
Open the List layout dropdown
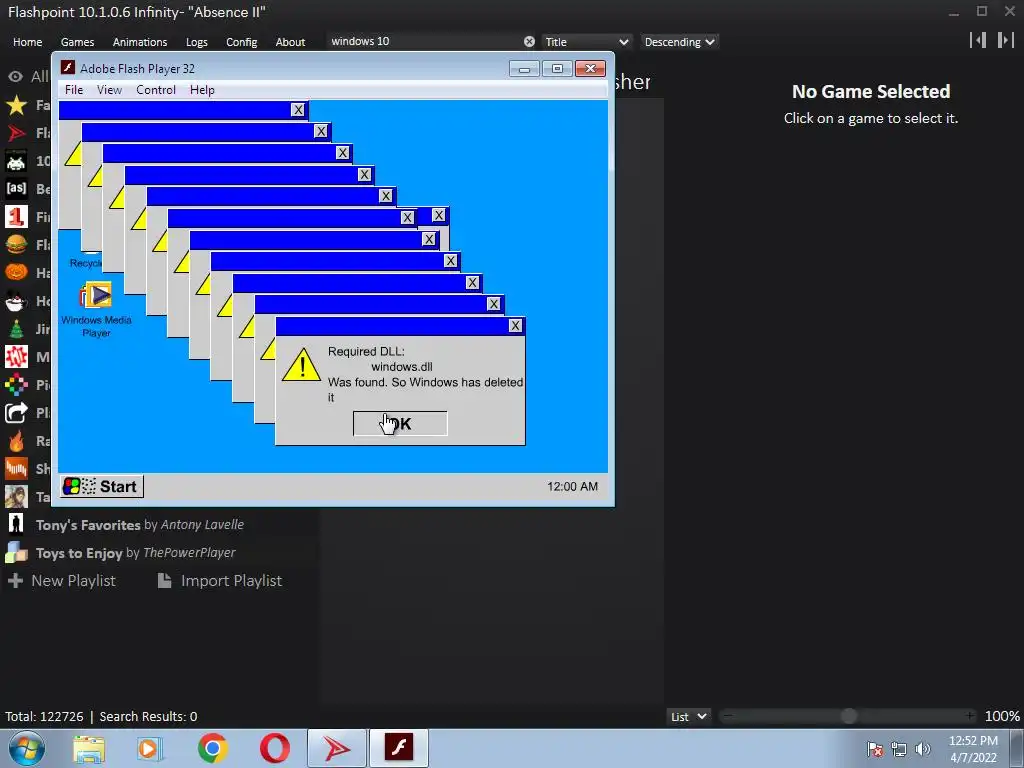click(688, 716)
